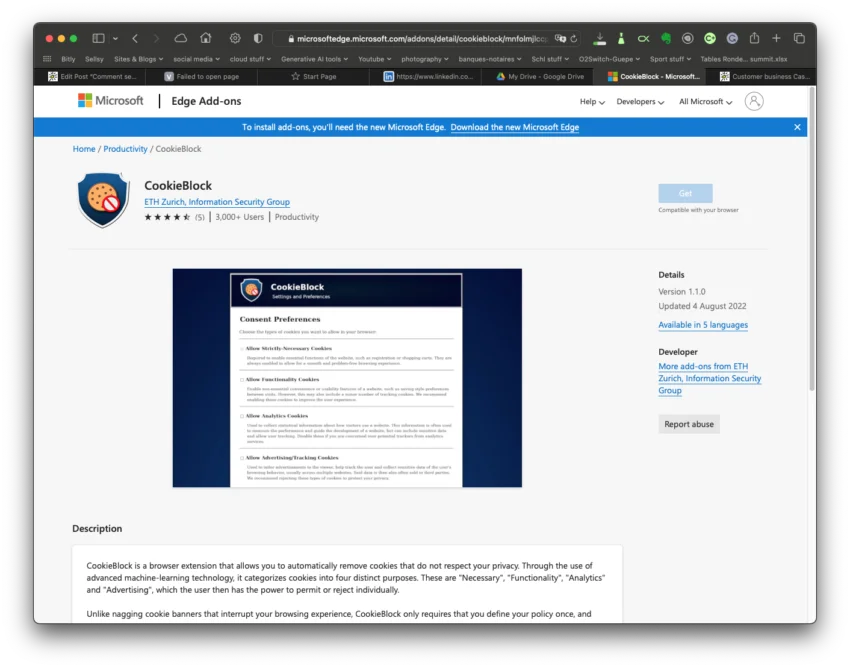Open Available in 5 languages link
850x668 pixels.
click(703, 325)
